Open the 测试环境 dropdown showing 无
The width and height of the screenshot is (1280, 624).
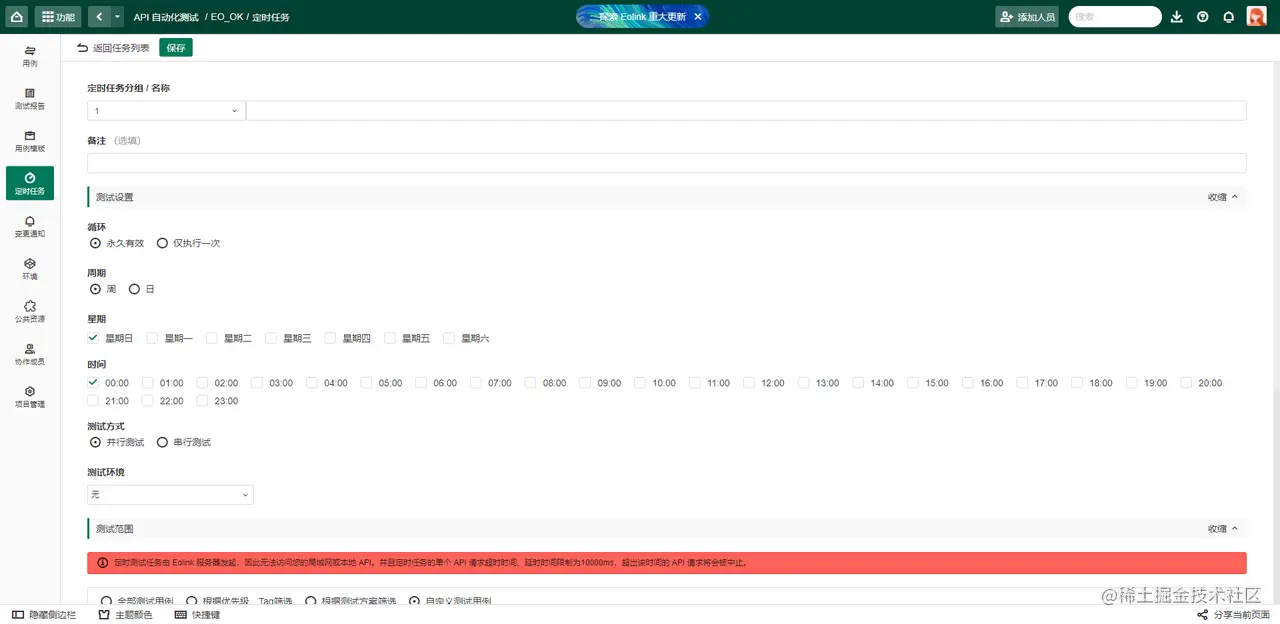point(170,494)
